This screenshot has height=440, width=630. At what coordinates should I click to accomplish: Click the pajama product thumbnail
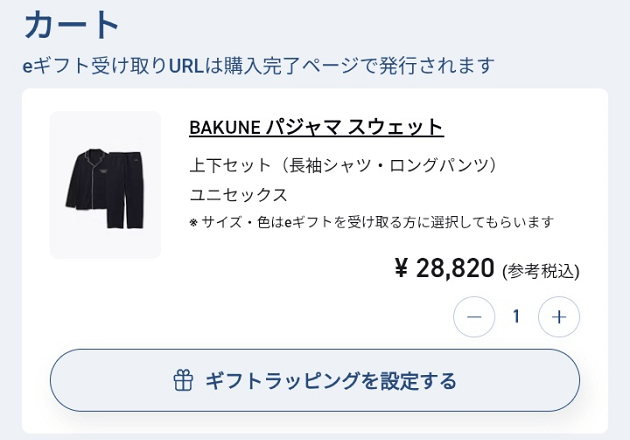coord(105,185)
